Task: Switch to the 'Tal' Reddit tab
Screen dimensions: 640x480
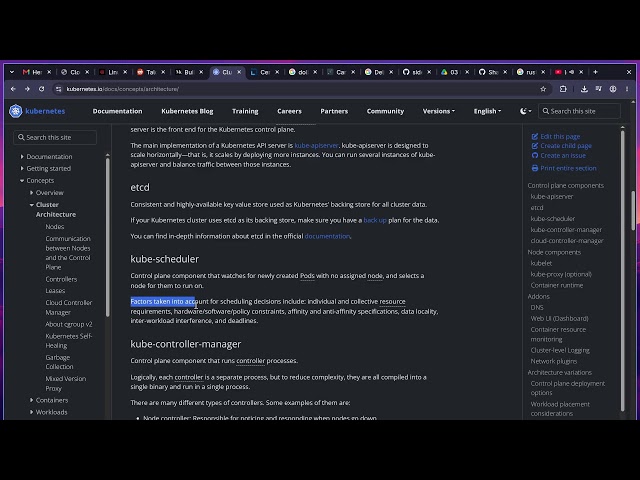Action: click(151, 72)
